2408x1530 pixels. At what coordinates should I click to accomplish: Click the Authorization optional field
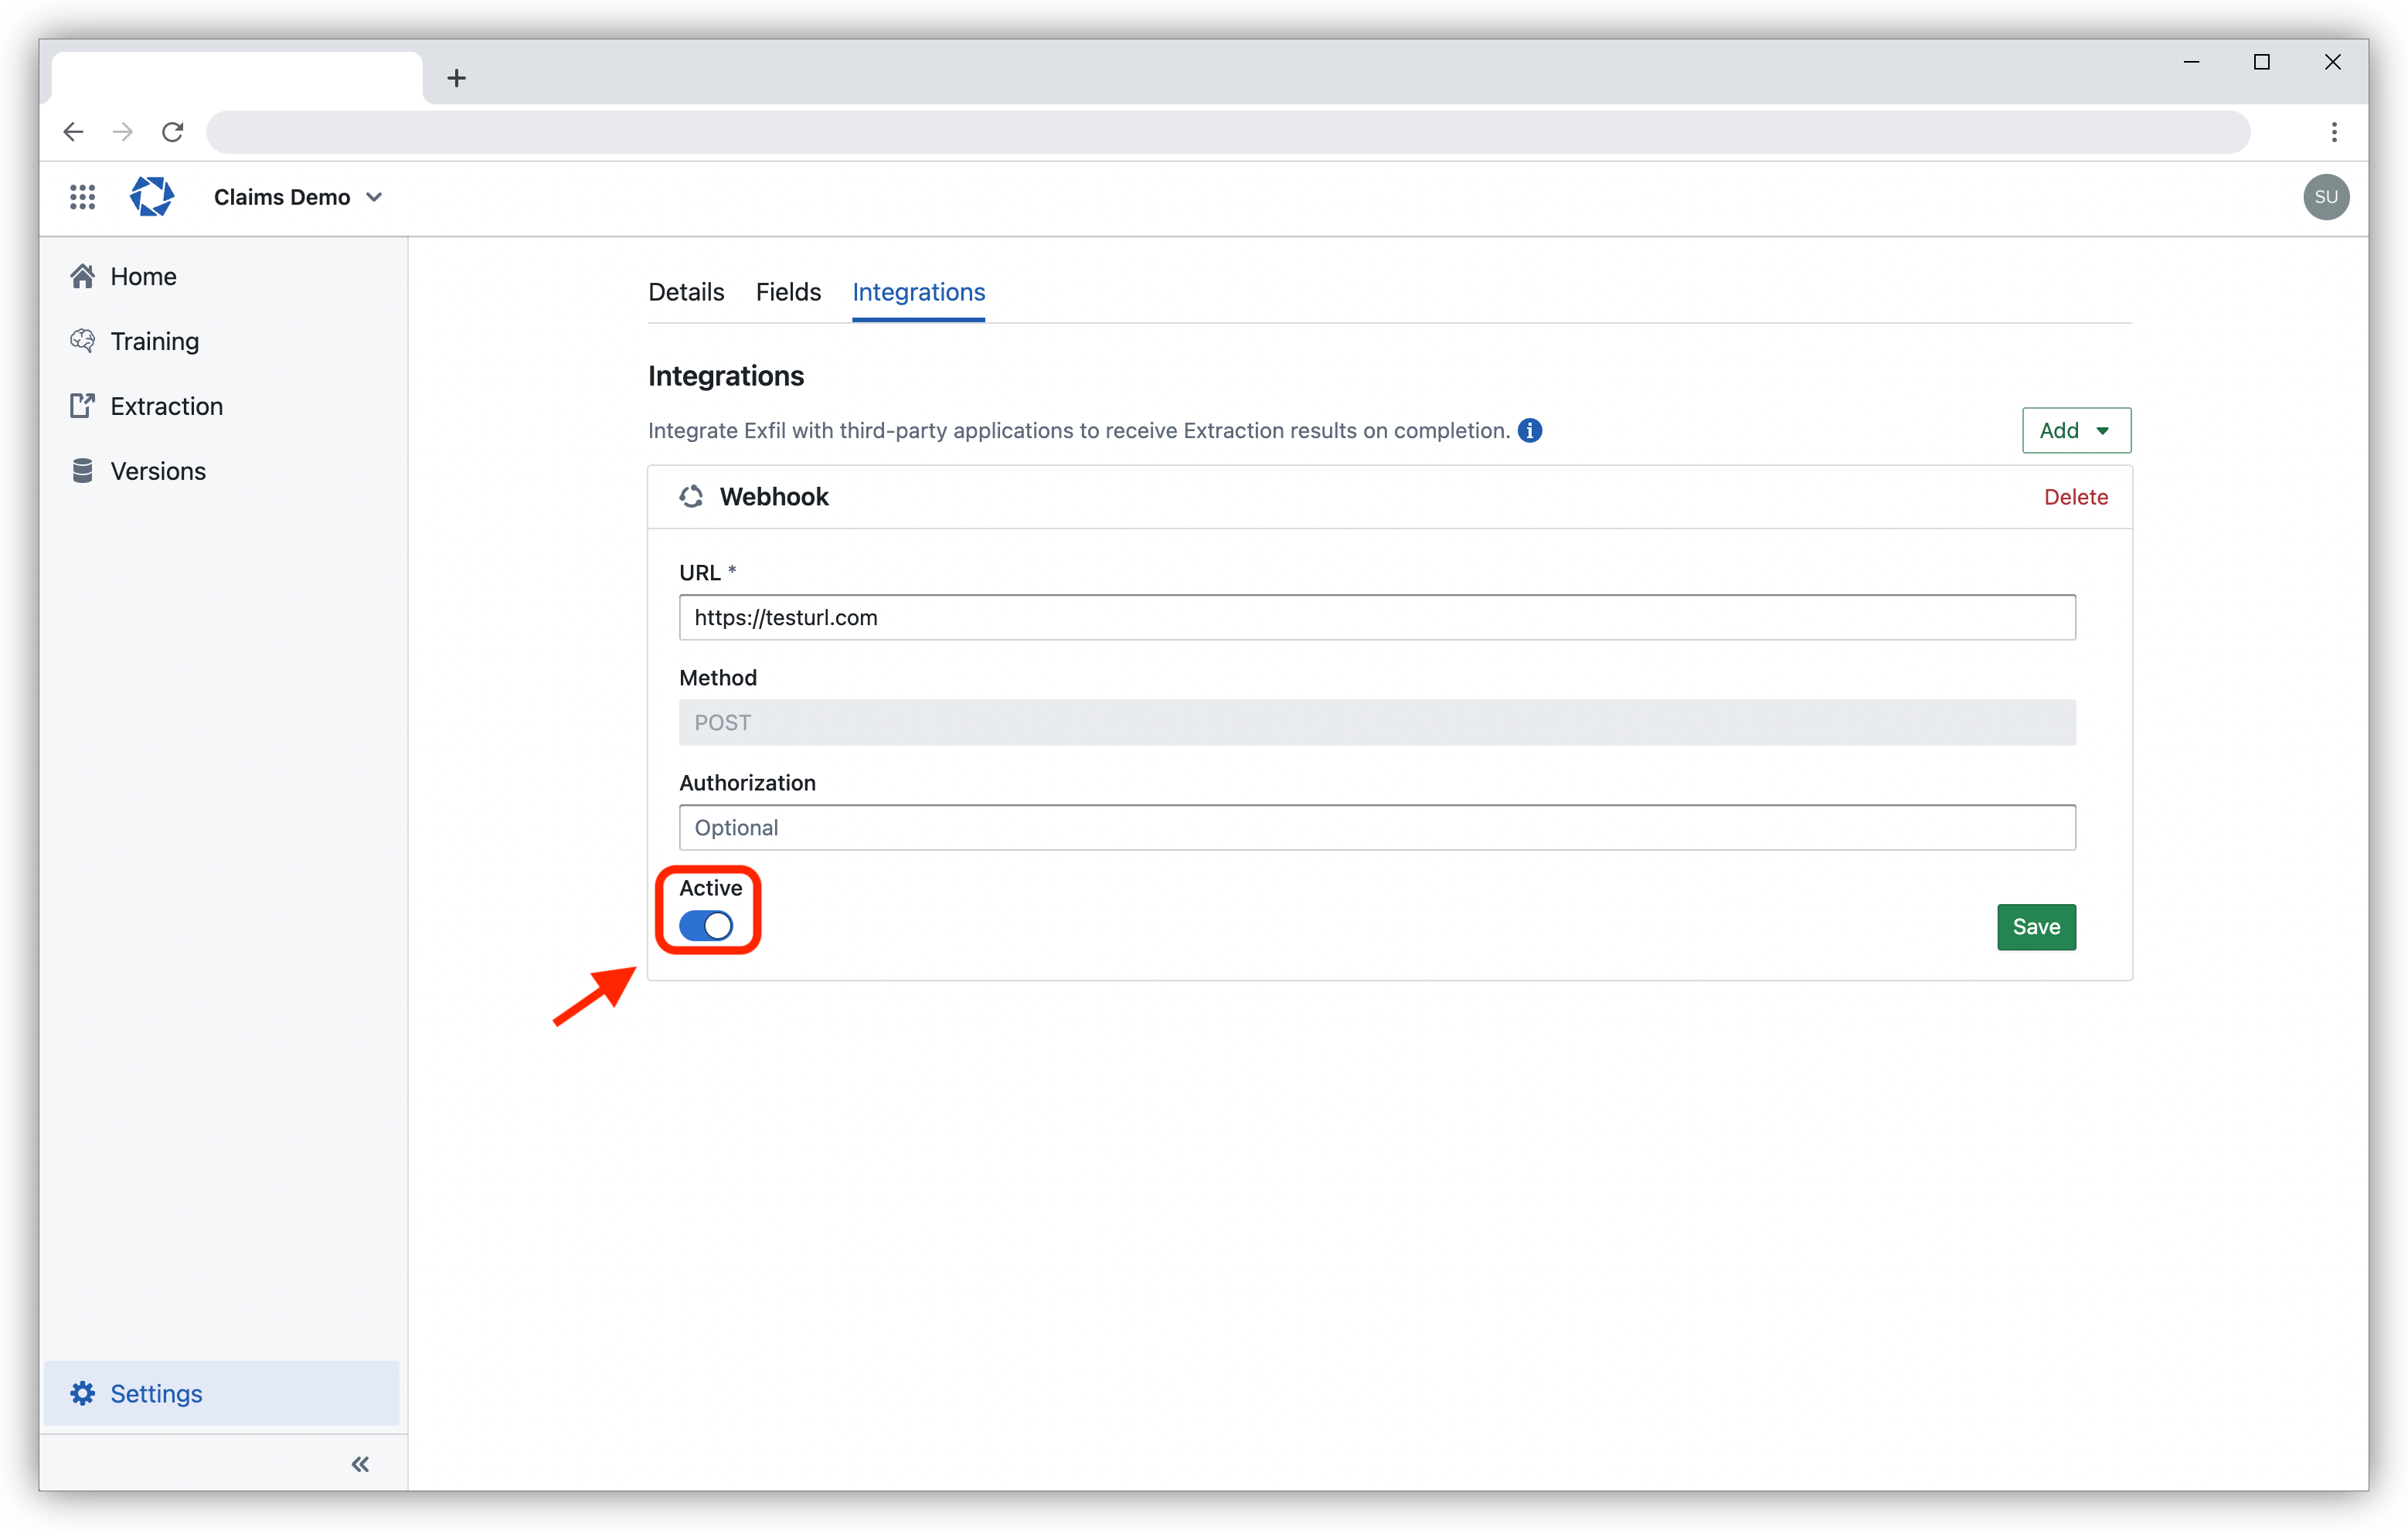tap(1378, 826)
